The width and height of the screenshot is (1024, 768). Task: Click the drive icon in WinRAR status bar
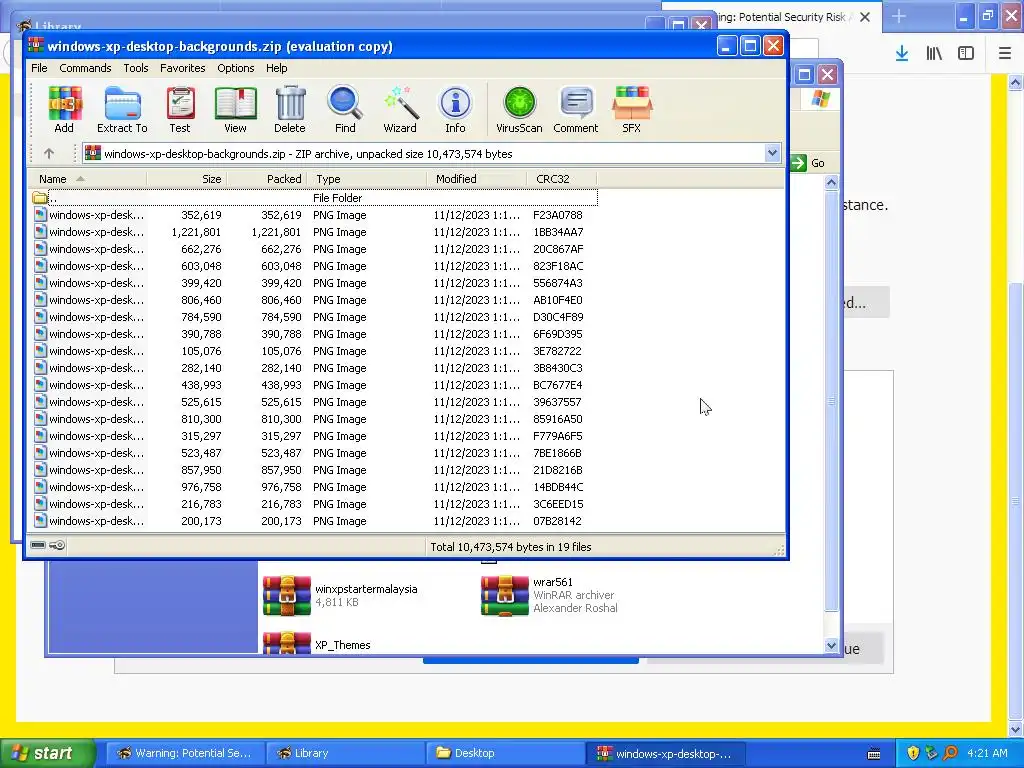(x=38, y=545)
